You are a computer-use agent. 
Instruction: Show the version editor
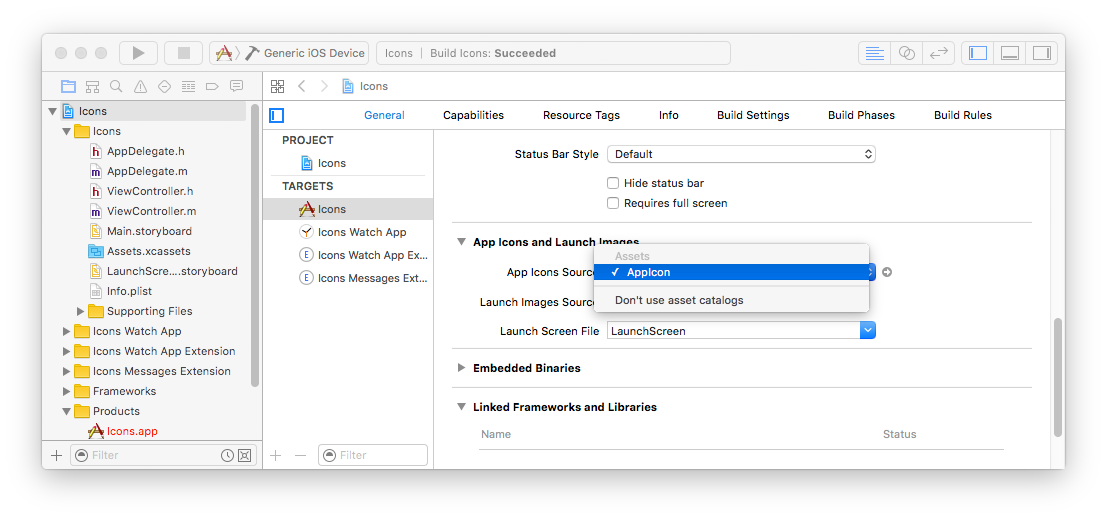[939, 53]
